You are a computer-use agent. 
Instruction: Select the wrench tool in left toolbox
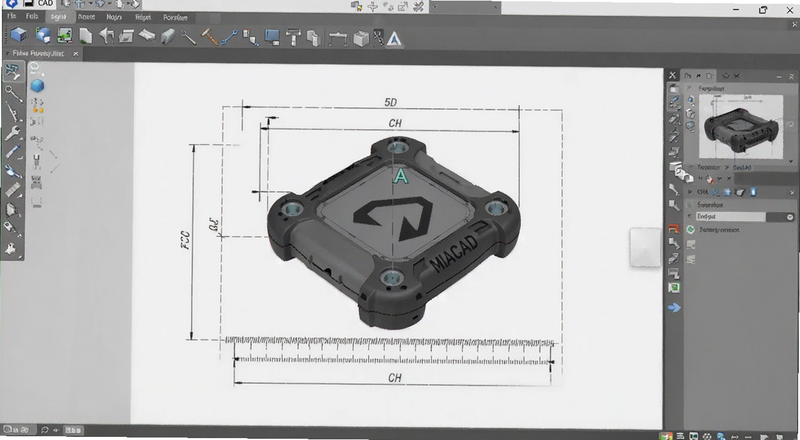(x=12, y=134)
